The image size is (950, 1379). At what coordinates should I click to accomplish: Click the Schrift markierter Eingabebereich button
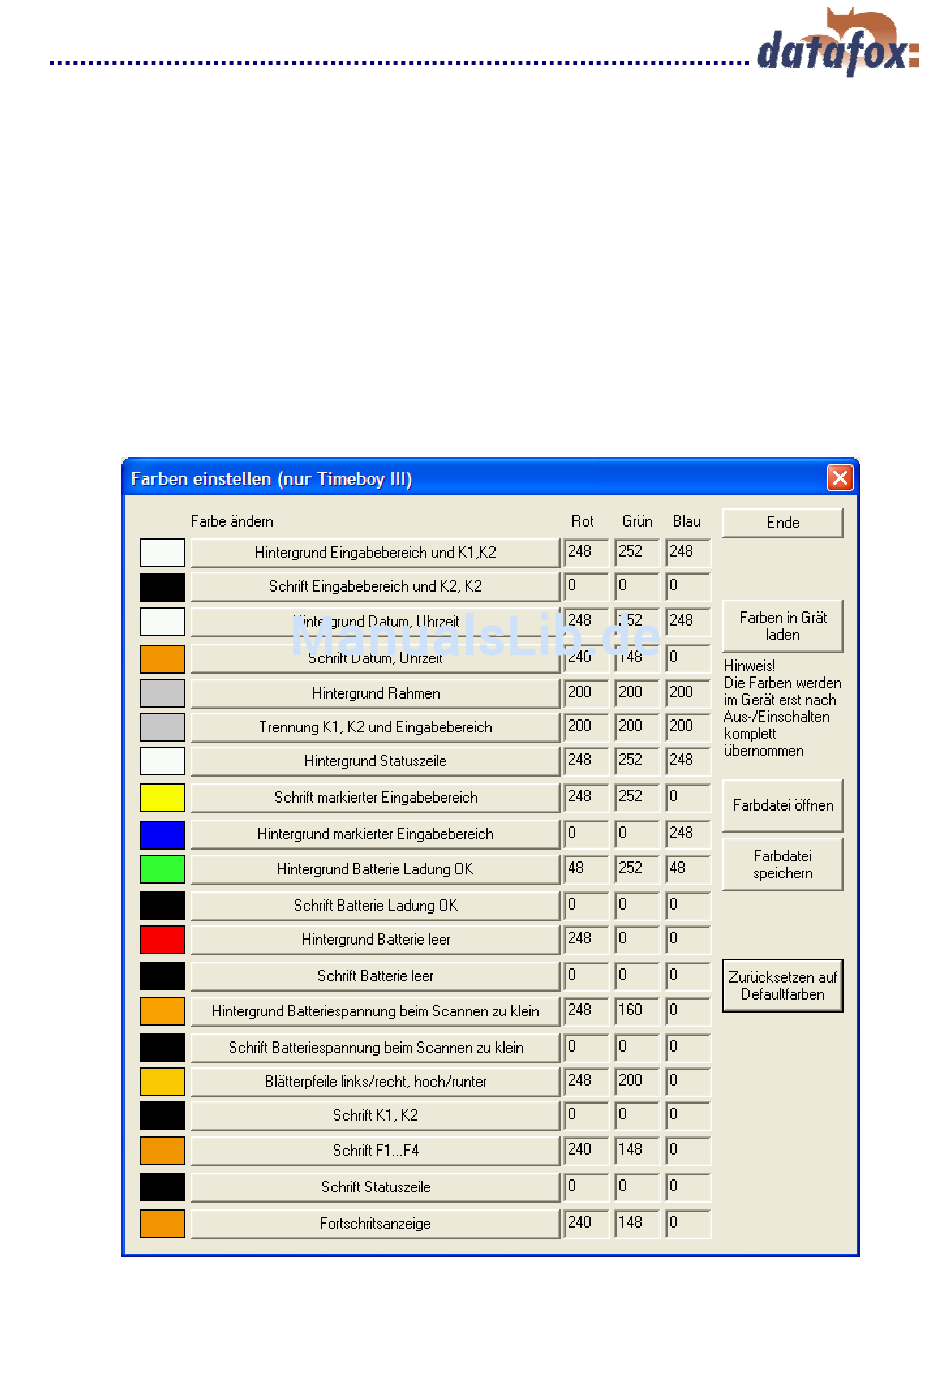[375, 797]
